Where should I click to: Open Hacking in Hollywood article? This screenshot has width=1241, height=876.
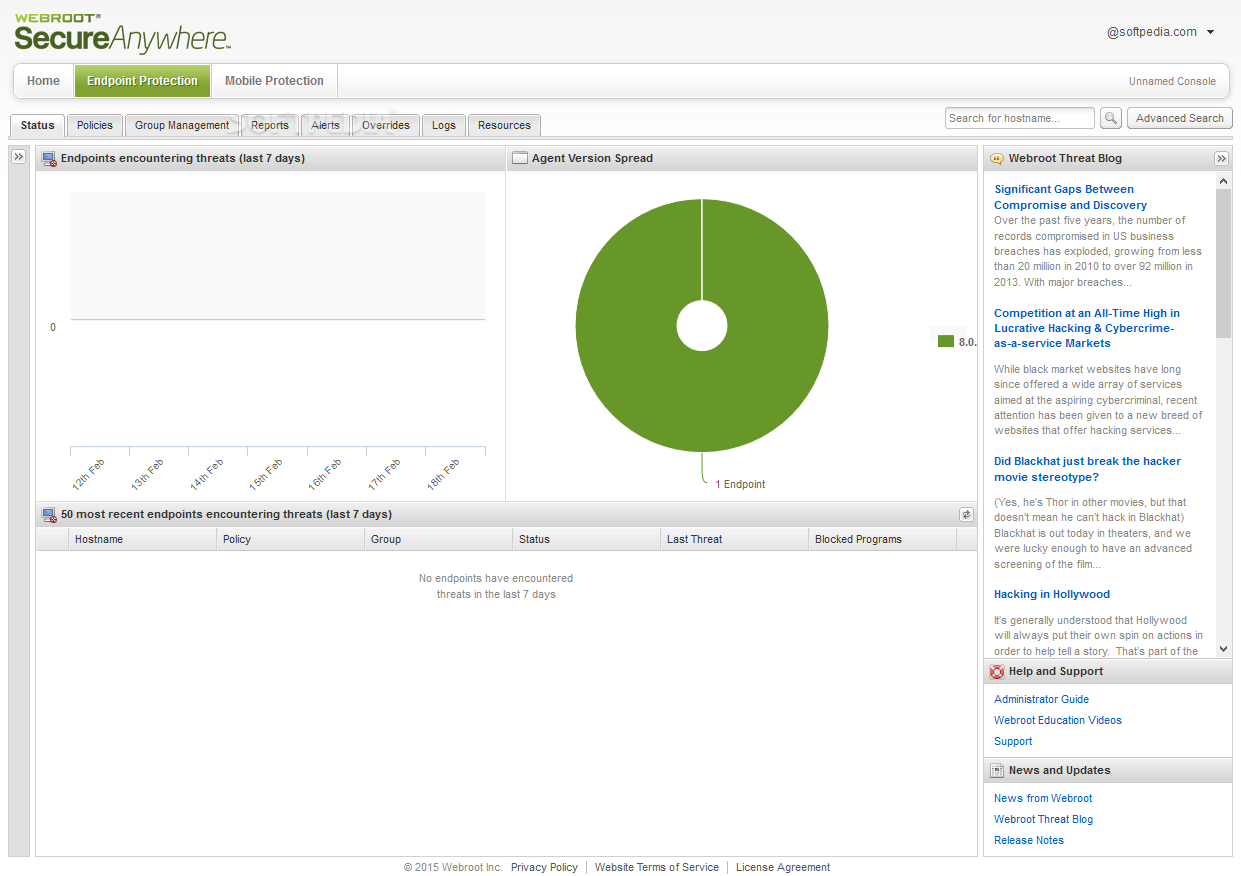pyautogui.click(x=1052, y=594)
